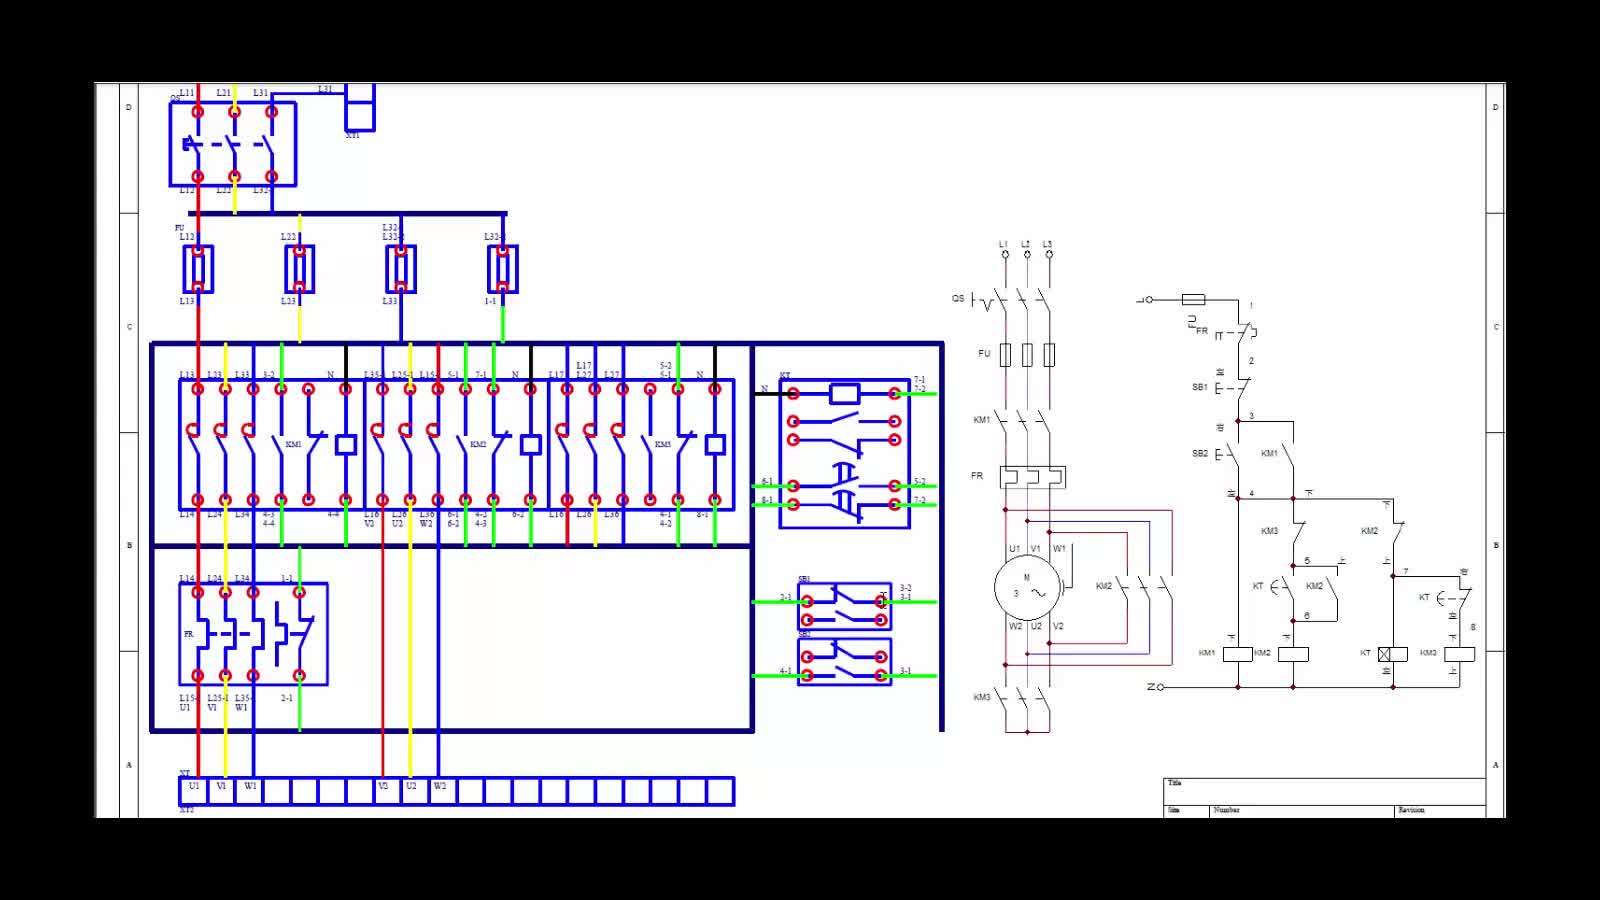Screen dimensions: 1600x900
Task: Select terminal W2 on the terminal strip
Action: [x=439, y=791]
